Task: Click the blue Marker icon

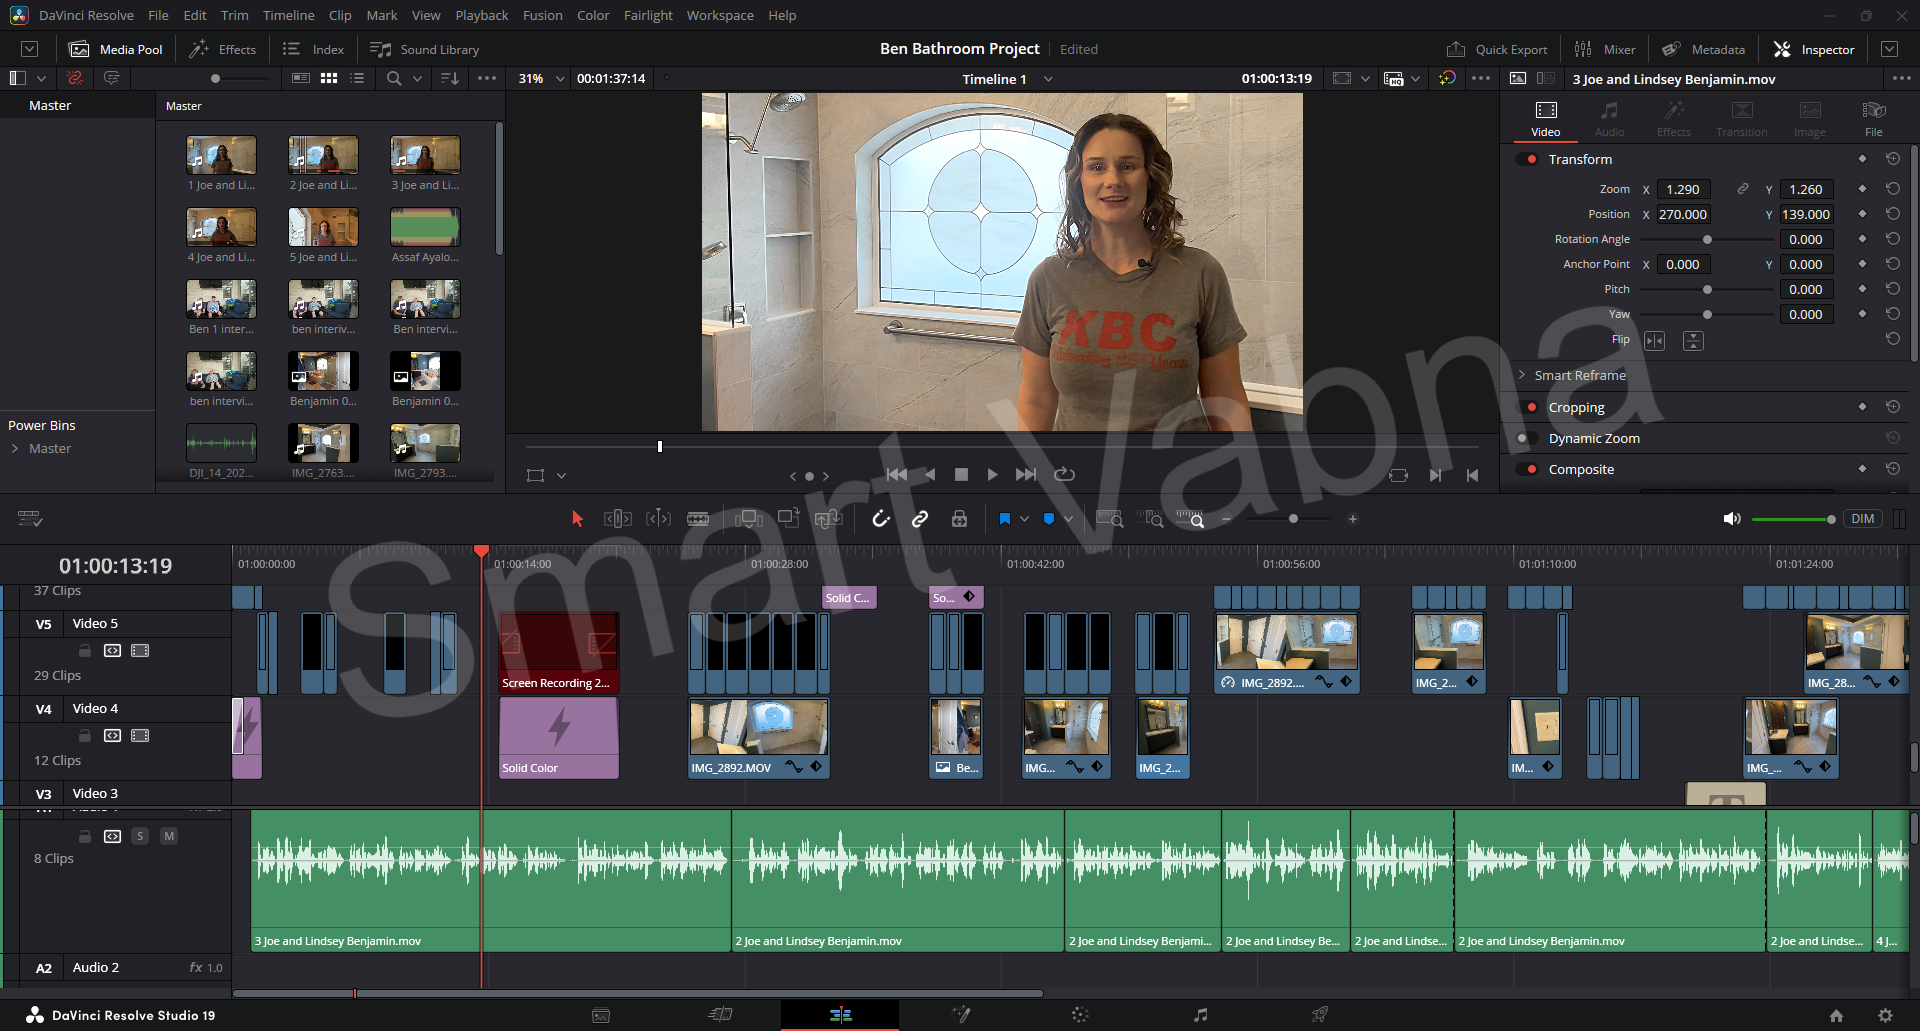Action: tap(1049, 518)
